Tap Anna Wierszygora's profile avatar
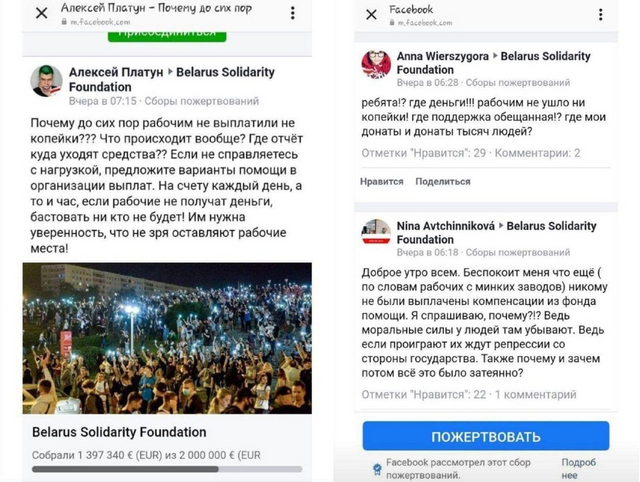The height and width of the screenshot is (482, 640). 376,64
